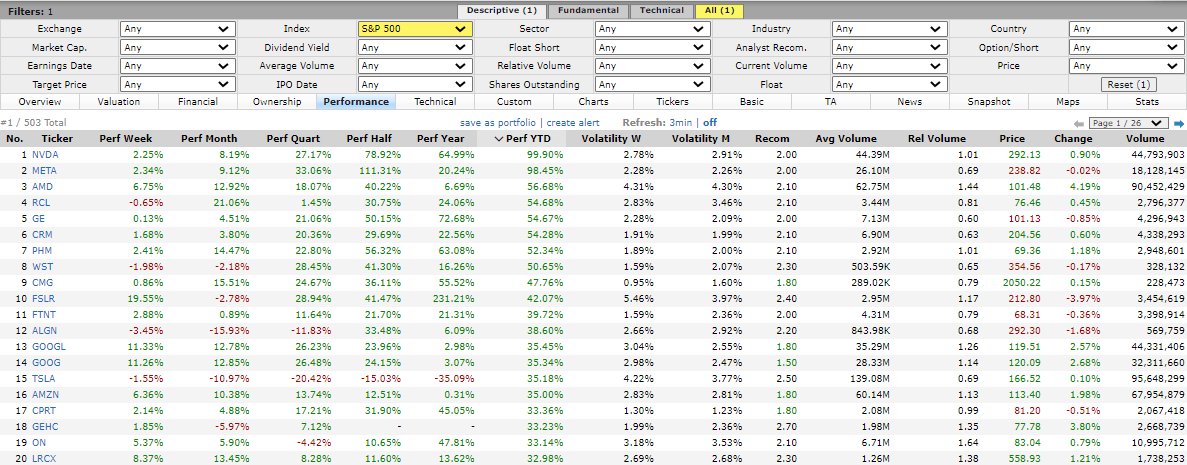Select the Maps view tab
Image resolution: width=1187 pixels, height=465 pixels.
[1068, 101]
